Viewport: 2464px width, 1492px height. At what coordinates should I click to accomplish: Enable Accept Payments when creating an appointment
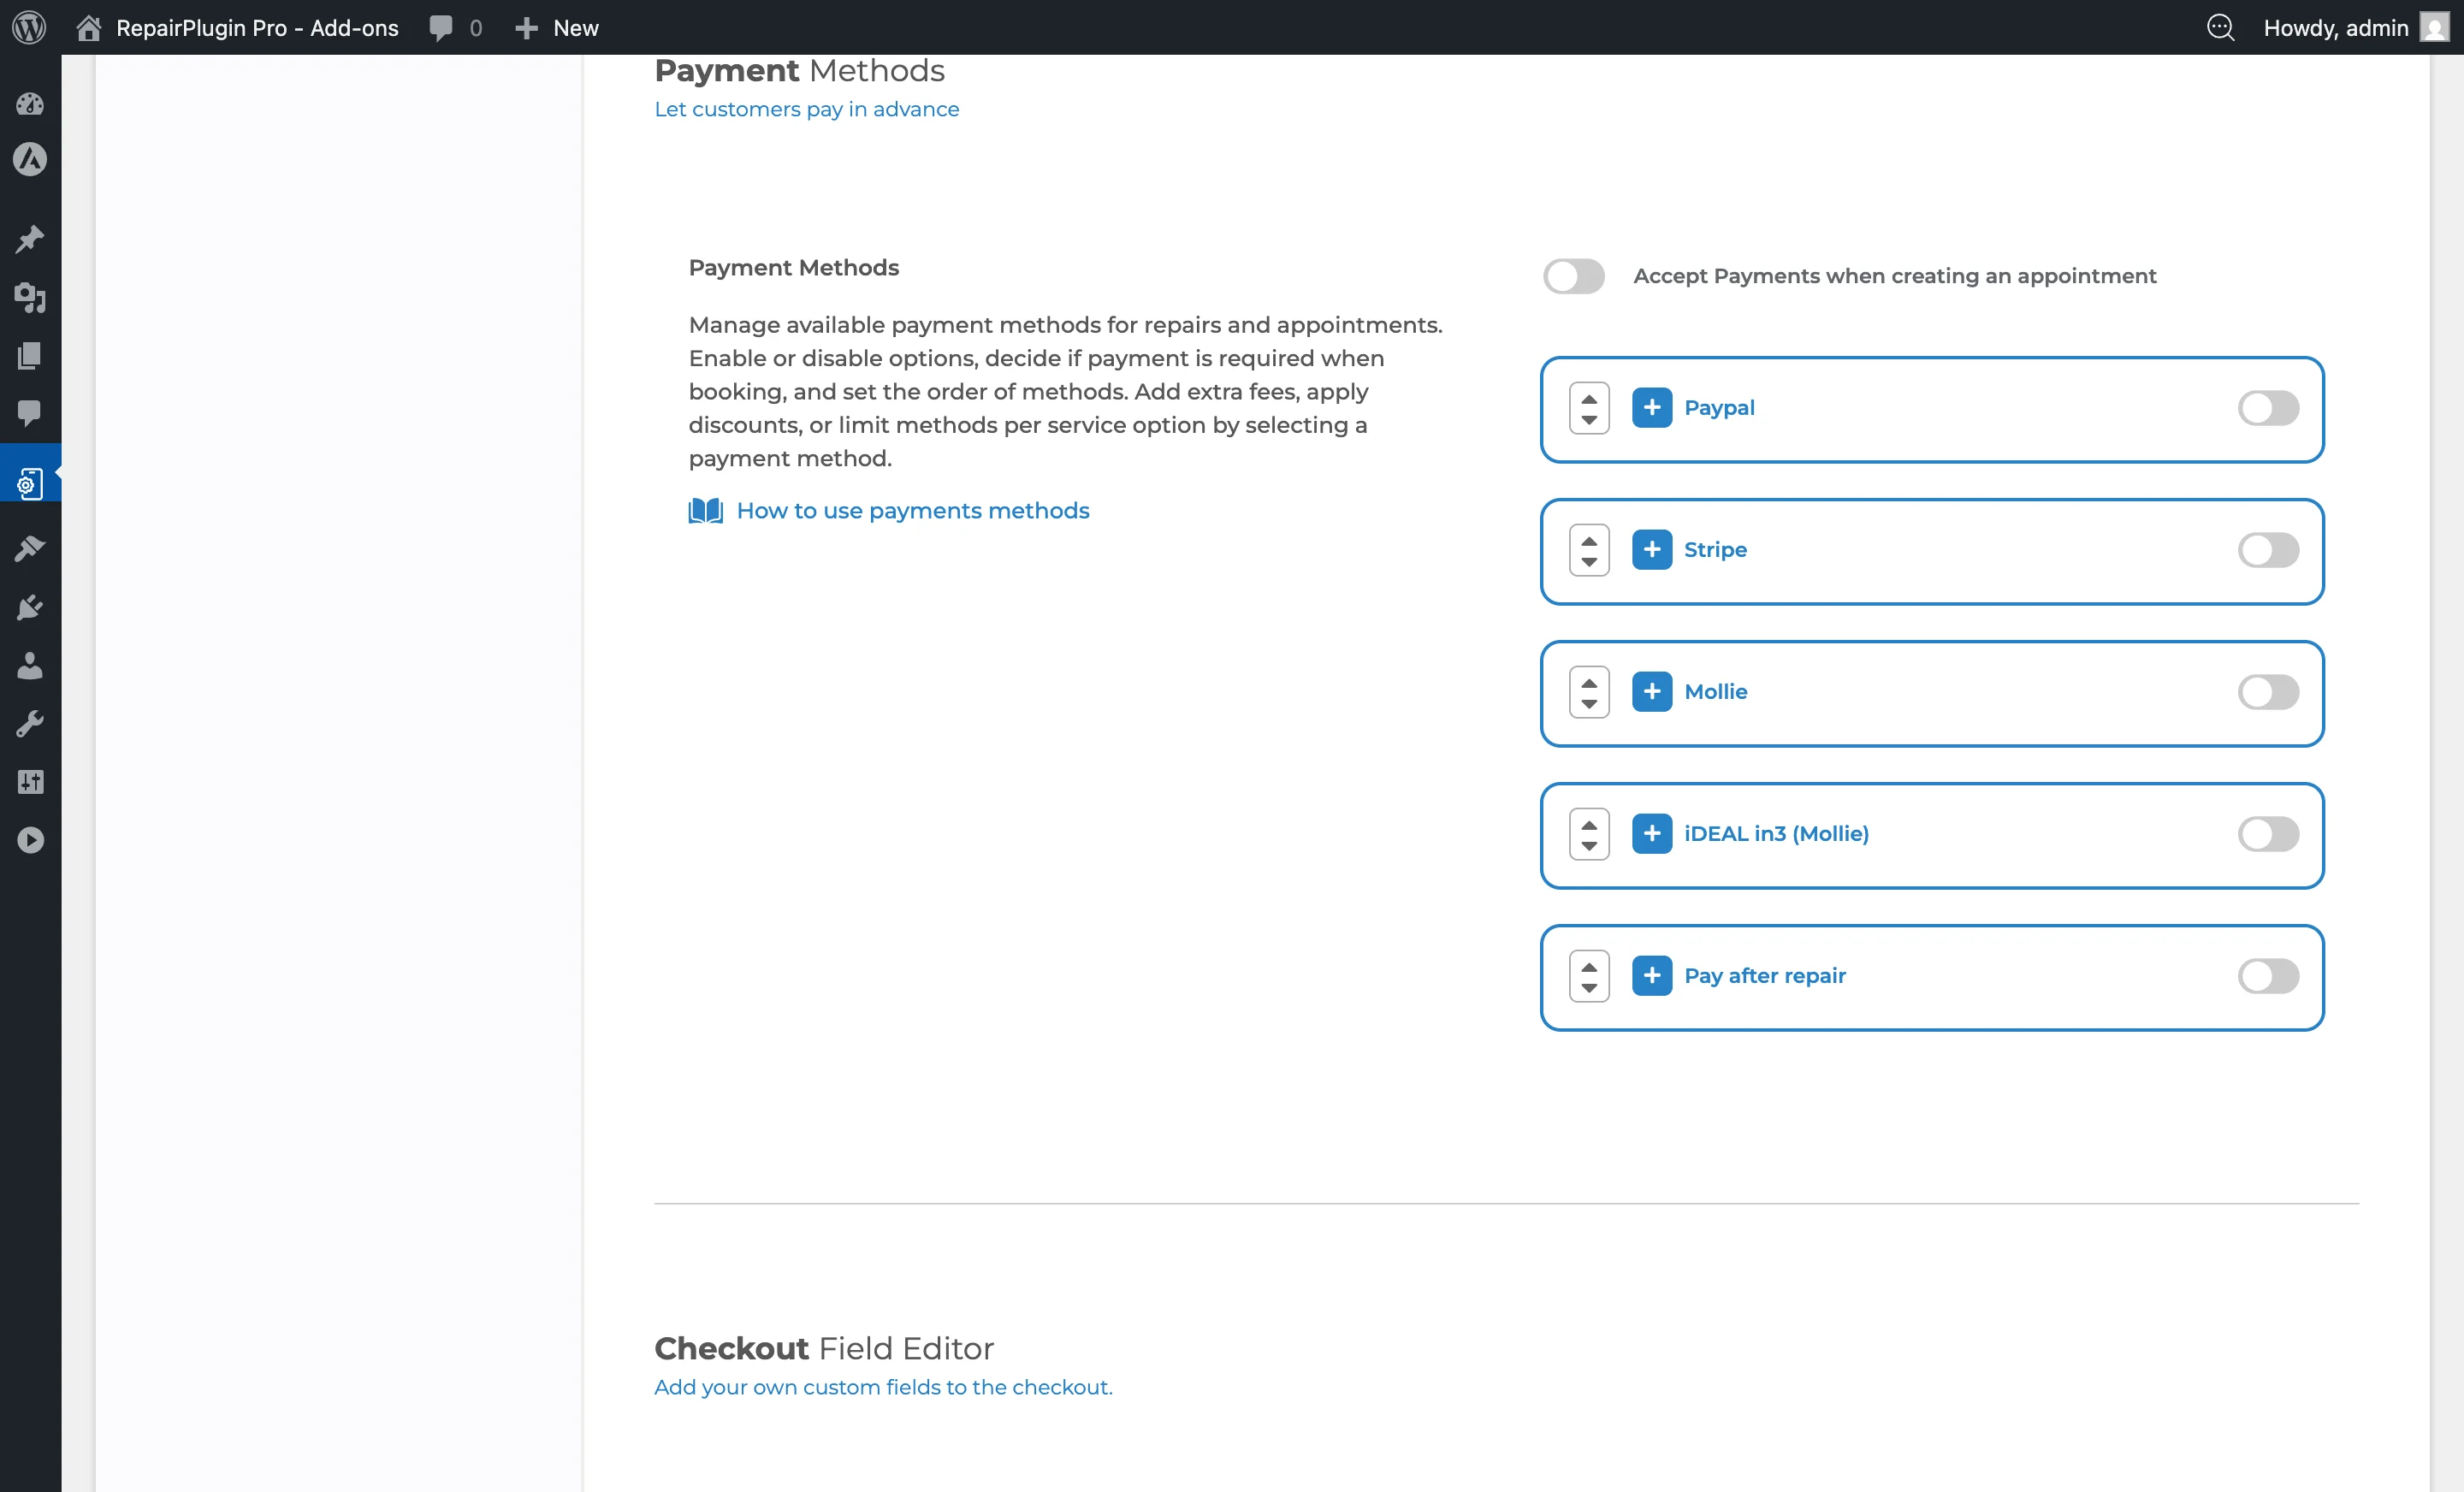[1573, 276]
